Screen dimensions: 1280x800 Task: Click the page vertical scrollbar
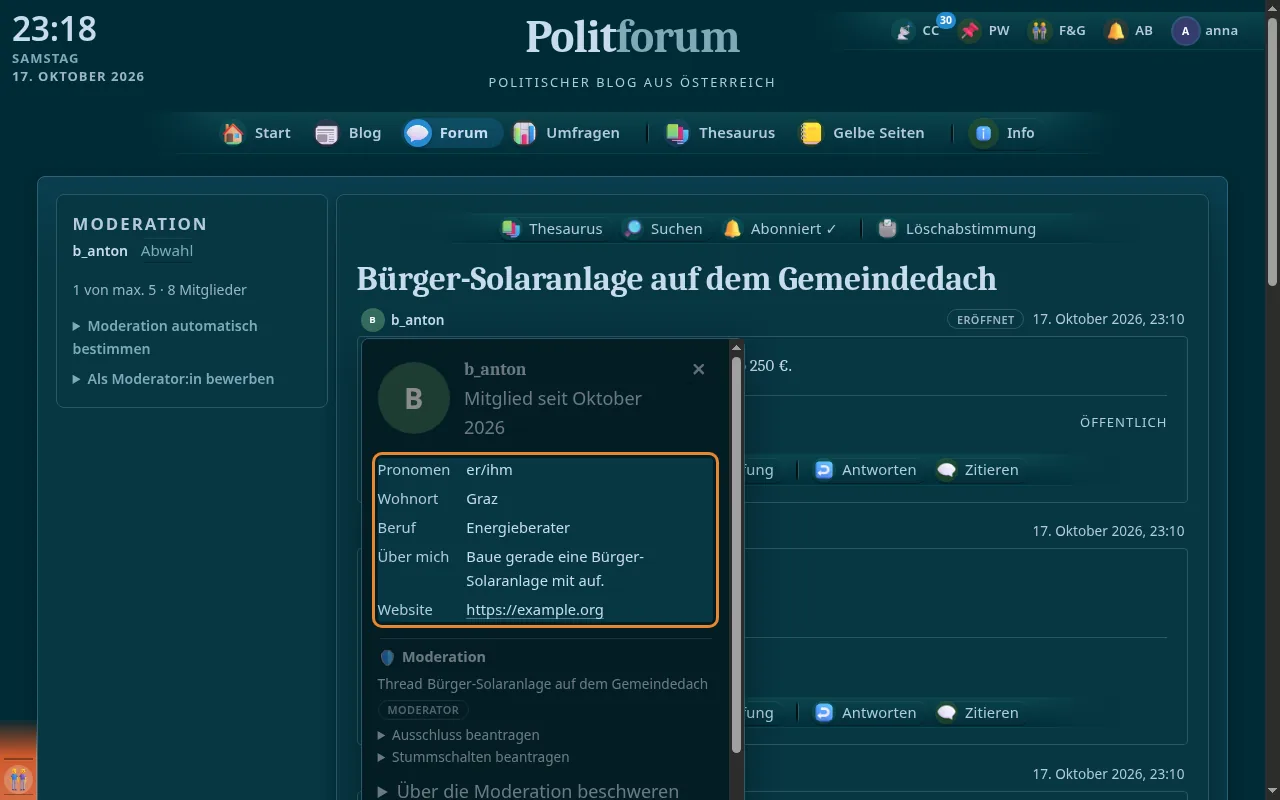tap(1272, 150)
